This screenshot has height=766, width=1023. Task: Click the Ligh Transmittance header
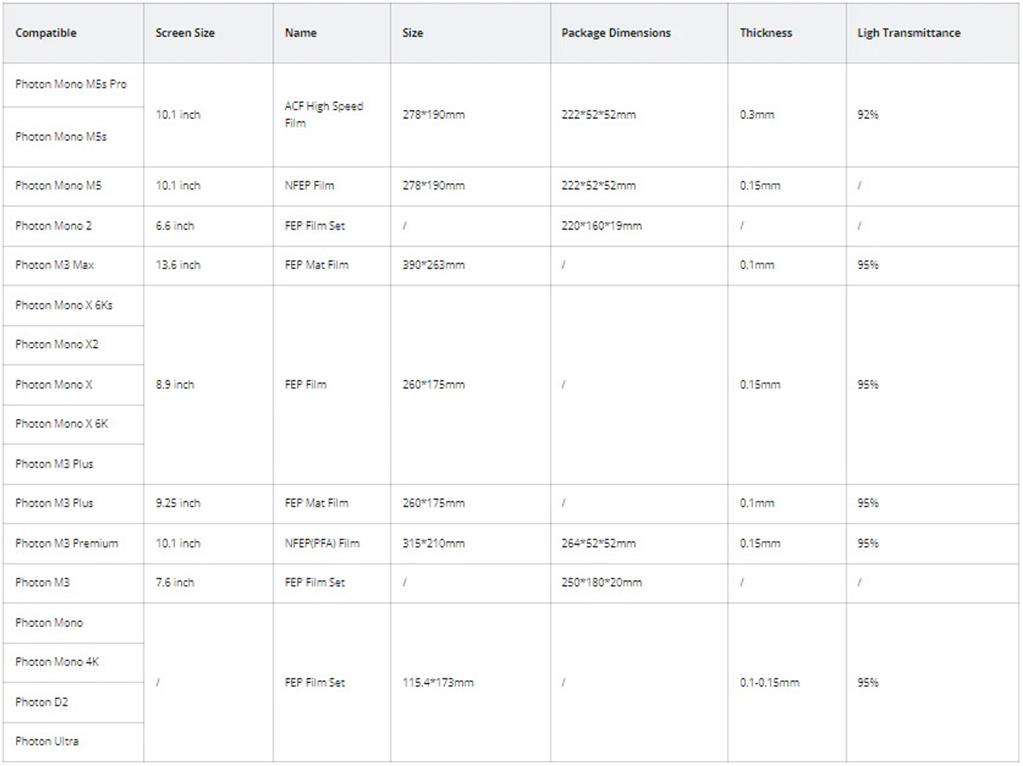(x=932, y=33)
